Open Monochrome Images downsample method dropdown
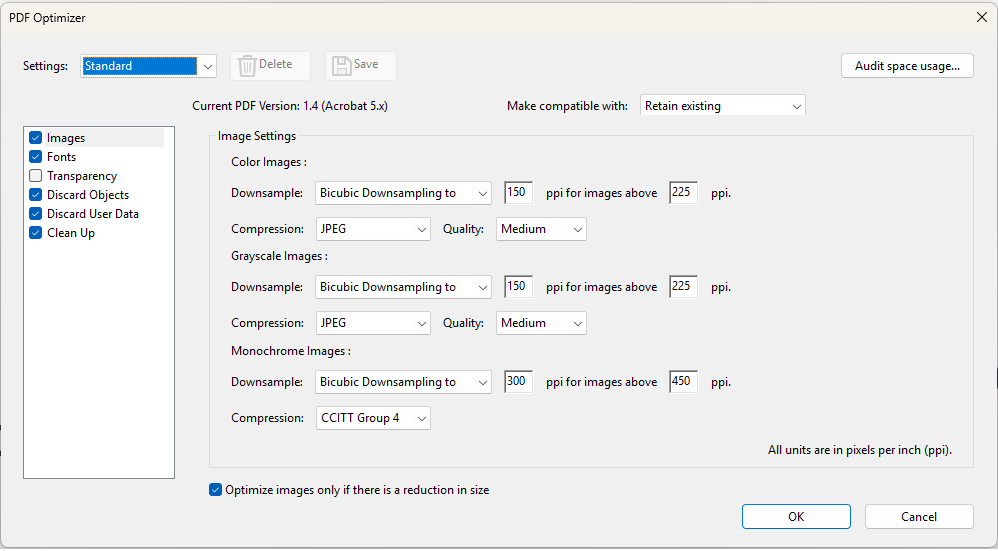Screen dimensions: 998x551 click(403, 382)
